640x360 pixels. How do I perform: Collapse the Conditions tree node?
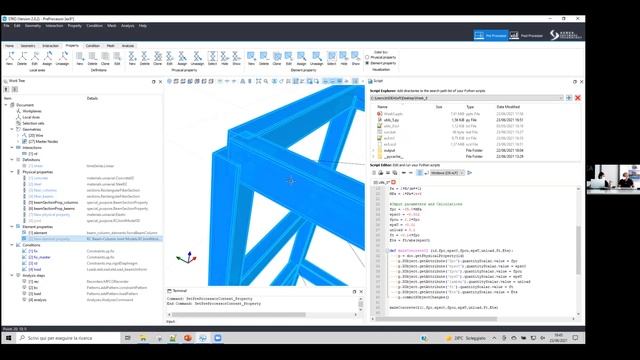point(12,245)
